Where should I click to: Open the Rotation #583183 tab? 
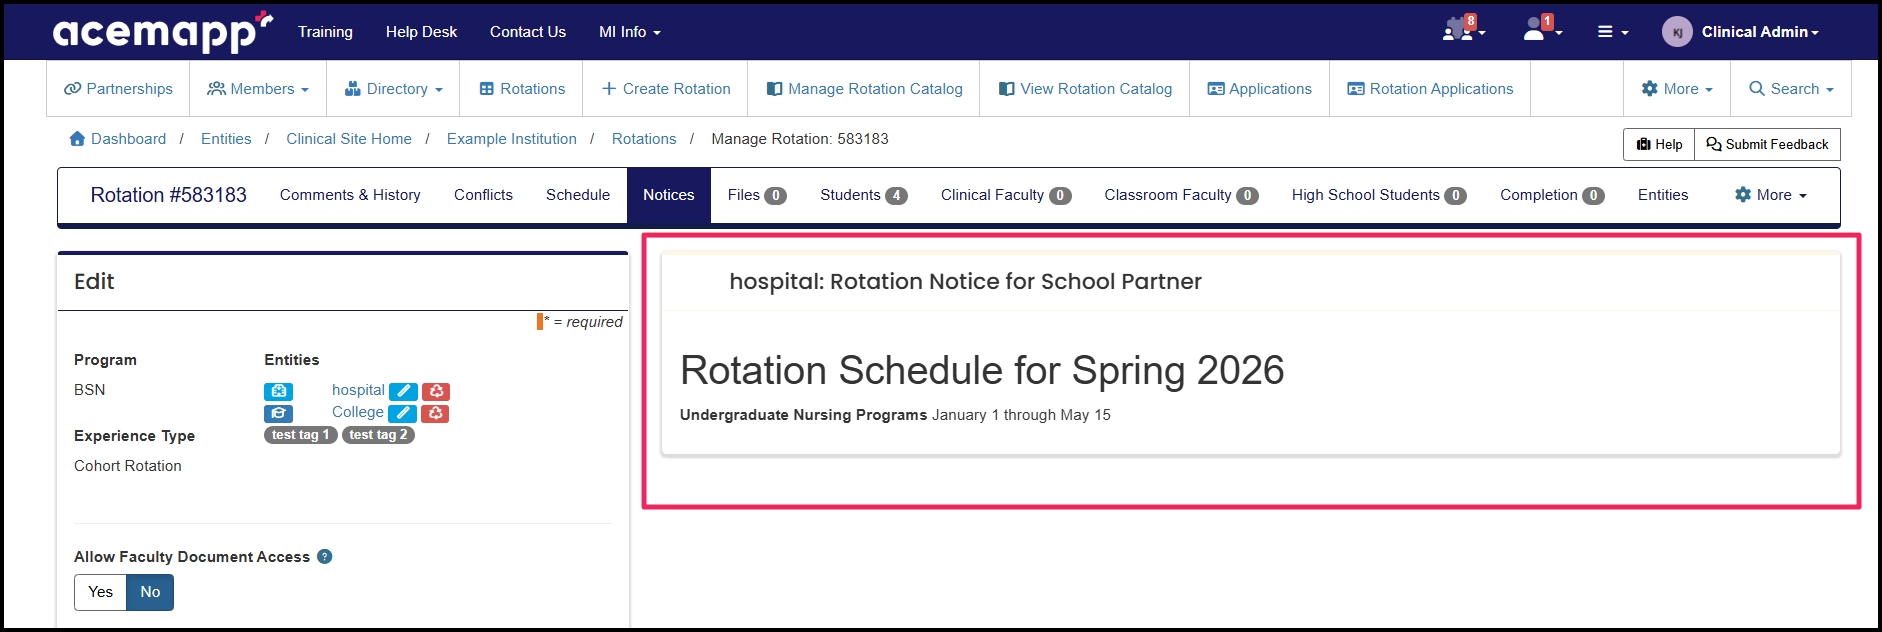click(169, 195)
